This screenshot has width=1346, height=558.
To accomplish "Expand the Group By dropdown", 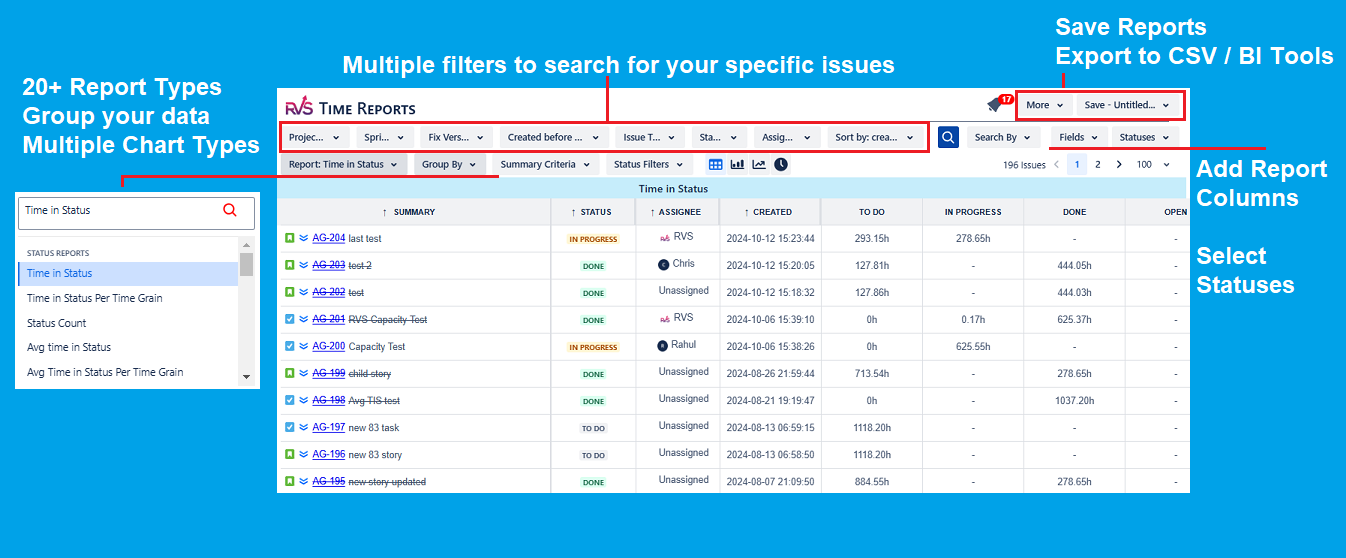I will [448, 164].
